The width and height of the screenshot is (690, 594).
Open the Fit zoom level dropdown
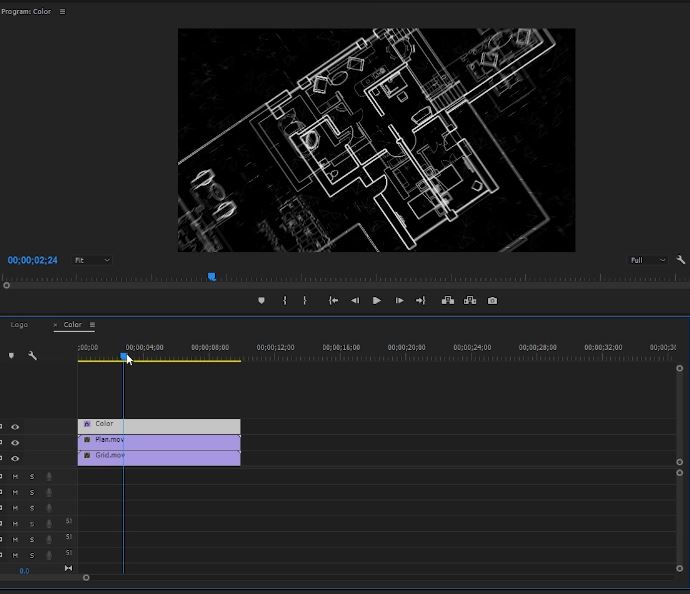[92, 260]
